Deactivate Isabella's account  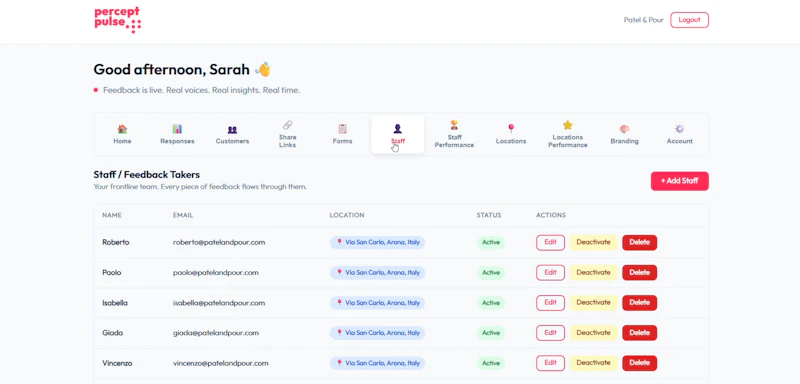point(593,303)
